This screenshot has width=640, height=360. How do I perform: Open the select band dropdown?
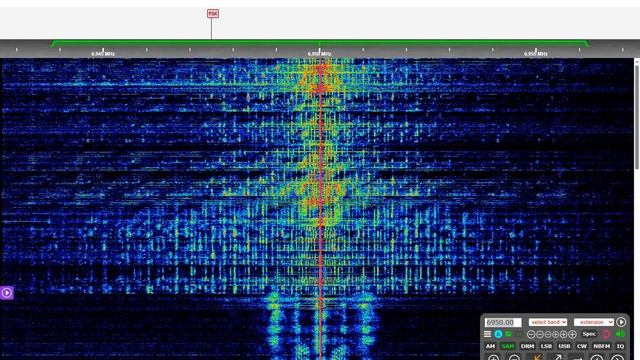(548, 322)
